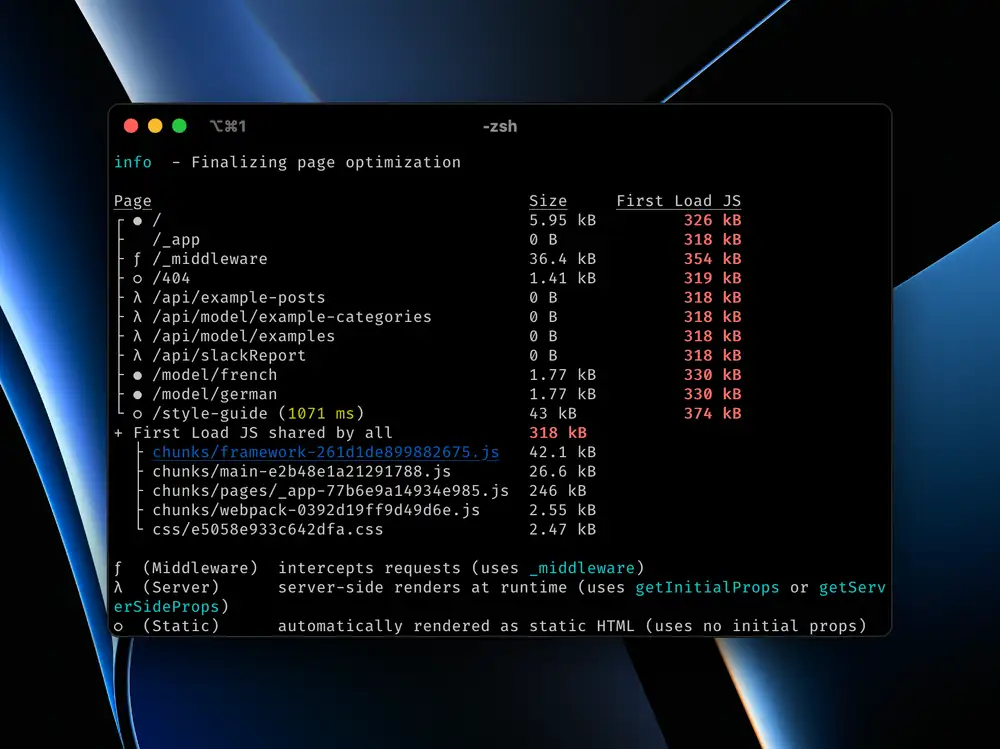This screenshot has height=749, width=1000.
Task: Click "automatically rendered as static HTML" text
Action: pyautogui.click(x=456, y=626)
